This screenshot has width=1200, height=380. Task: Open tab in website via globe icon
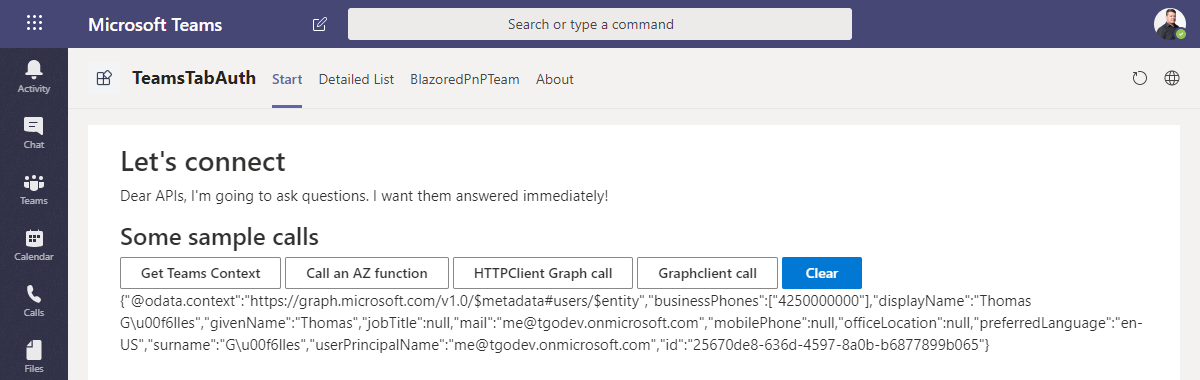click(1172, 79)
